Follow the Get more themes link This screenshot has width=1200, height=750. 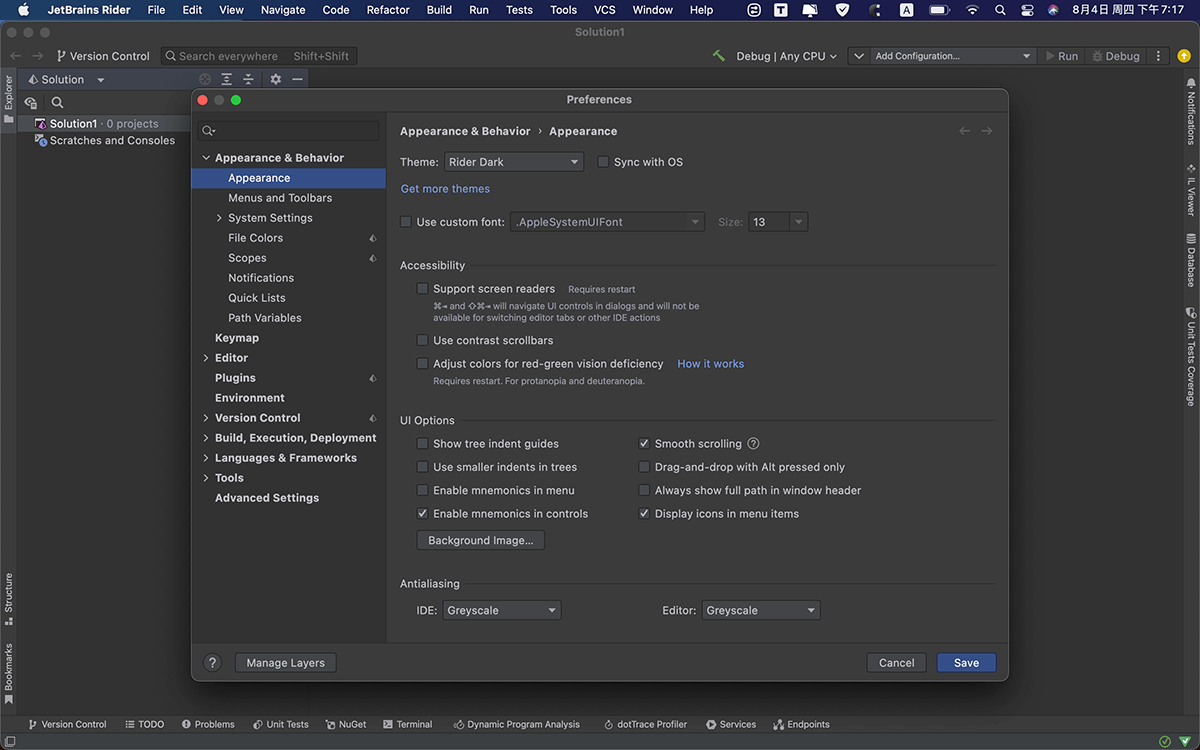pyautogui.click(x=445, y=188)
